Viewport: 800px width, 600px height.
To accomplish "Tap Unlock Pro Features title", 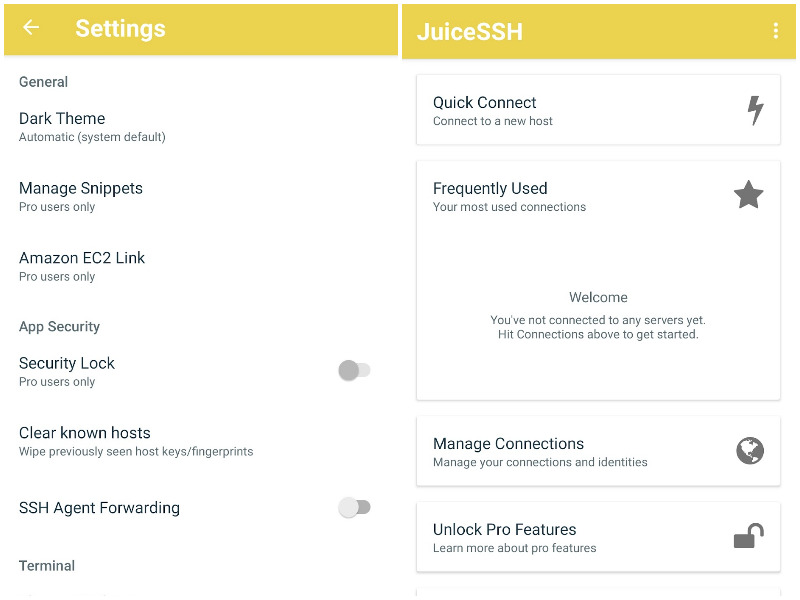I will [x=505, y=530].
